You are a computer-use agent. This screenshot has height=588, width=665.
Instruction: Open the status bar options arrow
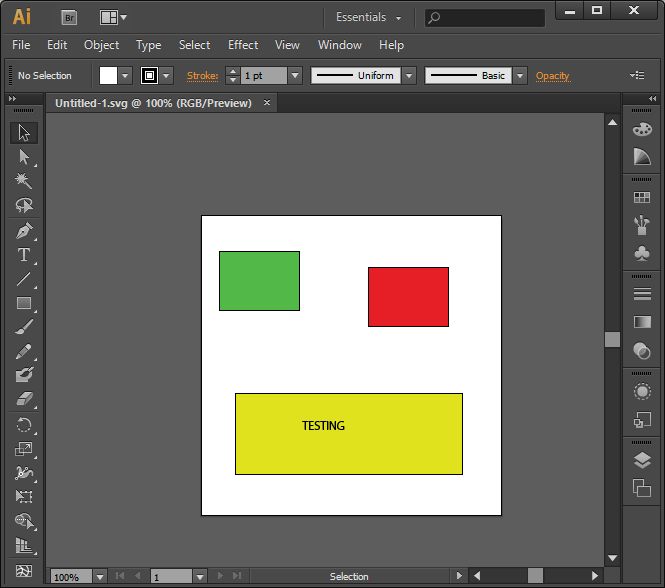(x=459, y=576)
